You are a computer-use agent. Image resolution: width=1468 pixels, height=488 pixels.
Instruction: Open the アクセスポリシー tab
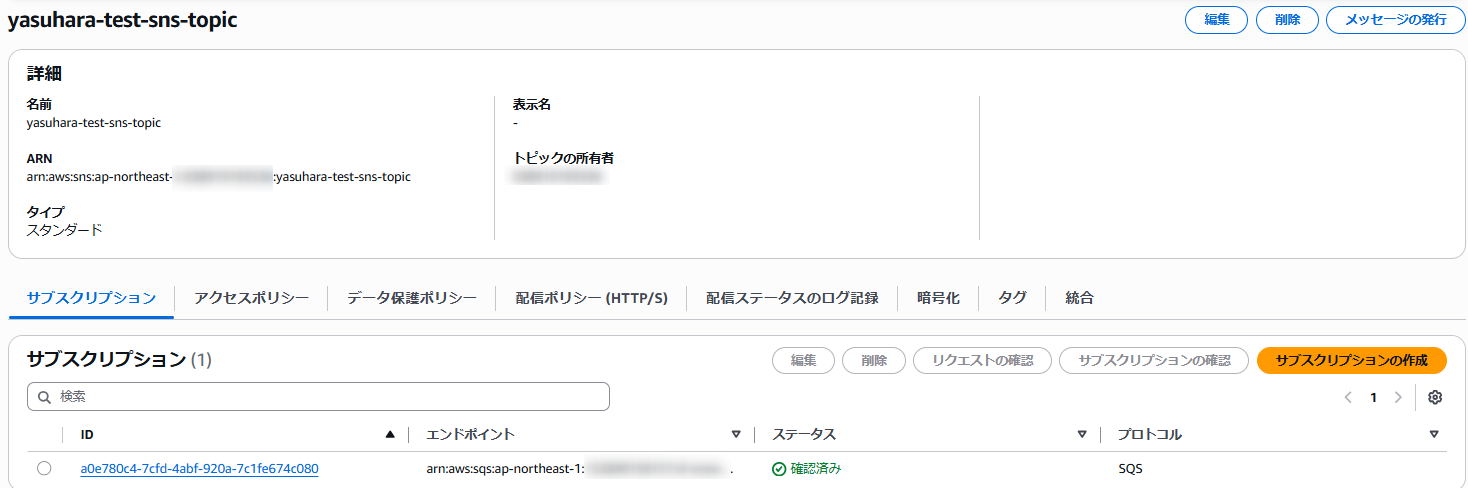click(251, 298)
